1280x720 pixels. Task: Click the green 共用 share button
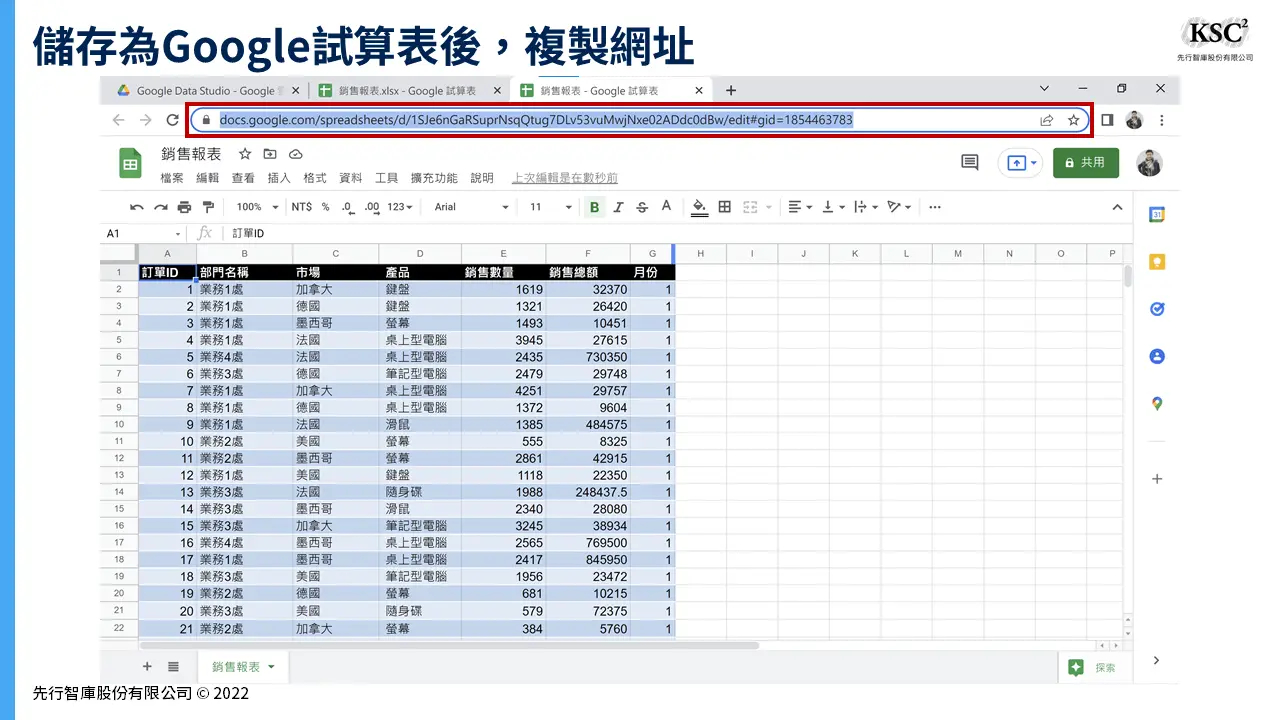[x=1086, y=162]
